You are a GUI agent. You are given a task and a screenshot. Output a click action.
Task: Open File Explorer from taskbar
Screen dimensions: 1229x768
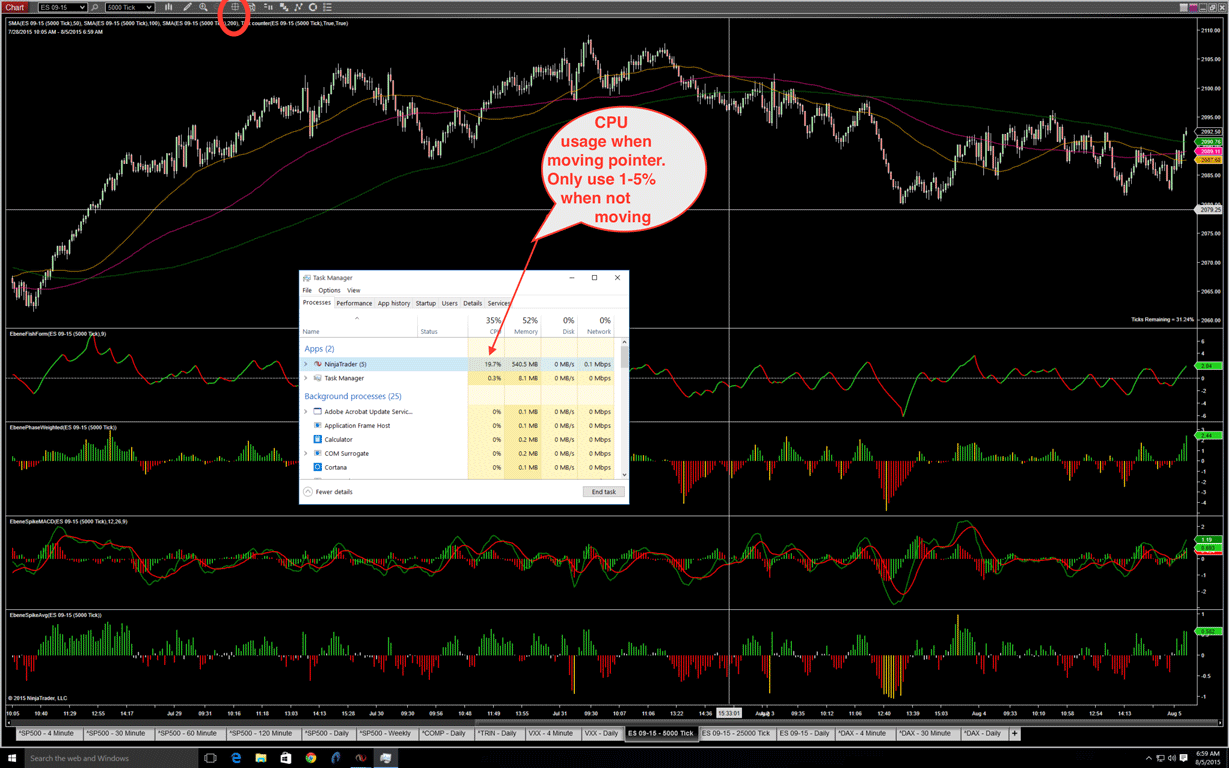(x=261, y=758)
